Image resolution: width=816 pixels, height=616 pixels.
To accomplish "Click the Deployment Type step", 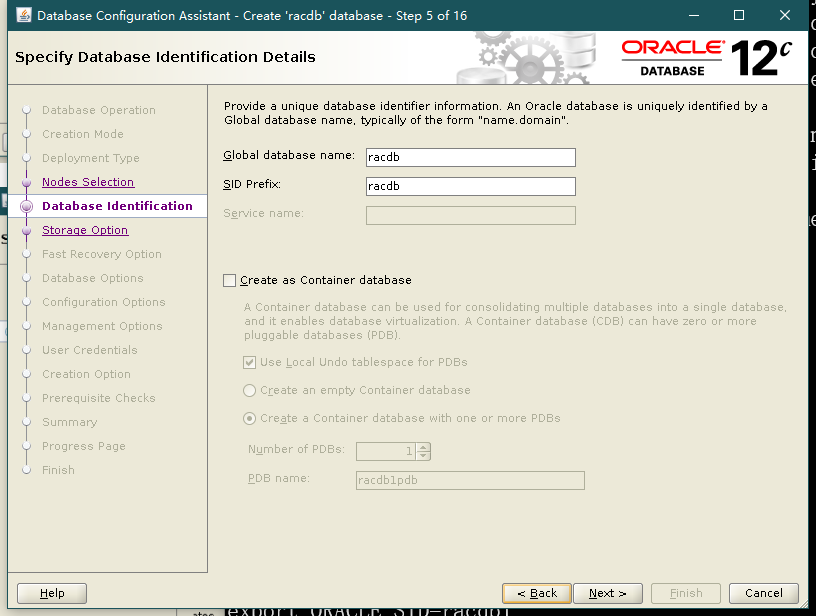I will pyautogui.click(x=91, y=158).
